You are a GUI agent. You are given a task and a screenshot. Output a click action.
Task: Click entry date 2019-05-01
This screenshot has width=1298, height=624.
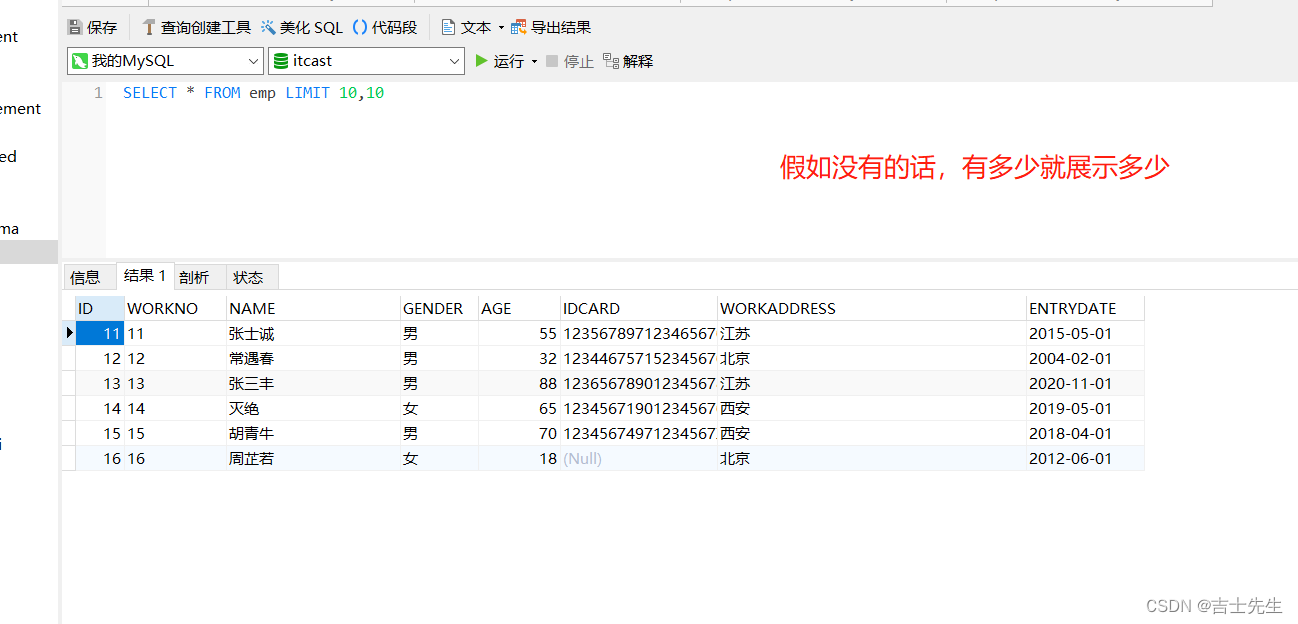pyautogui.click(x=1085, y=408)
